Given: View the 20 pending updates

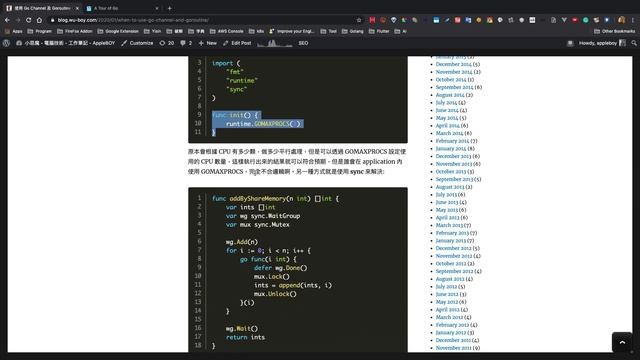Looking at the screenshot, I should pyautogui.click(x=167, y=43).
